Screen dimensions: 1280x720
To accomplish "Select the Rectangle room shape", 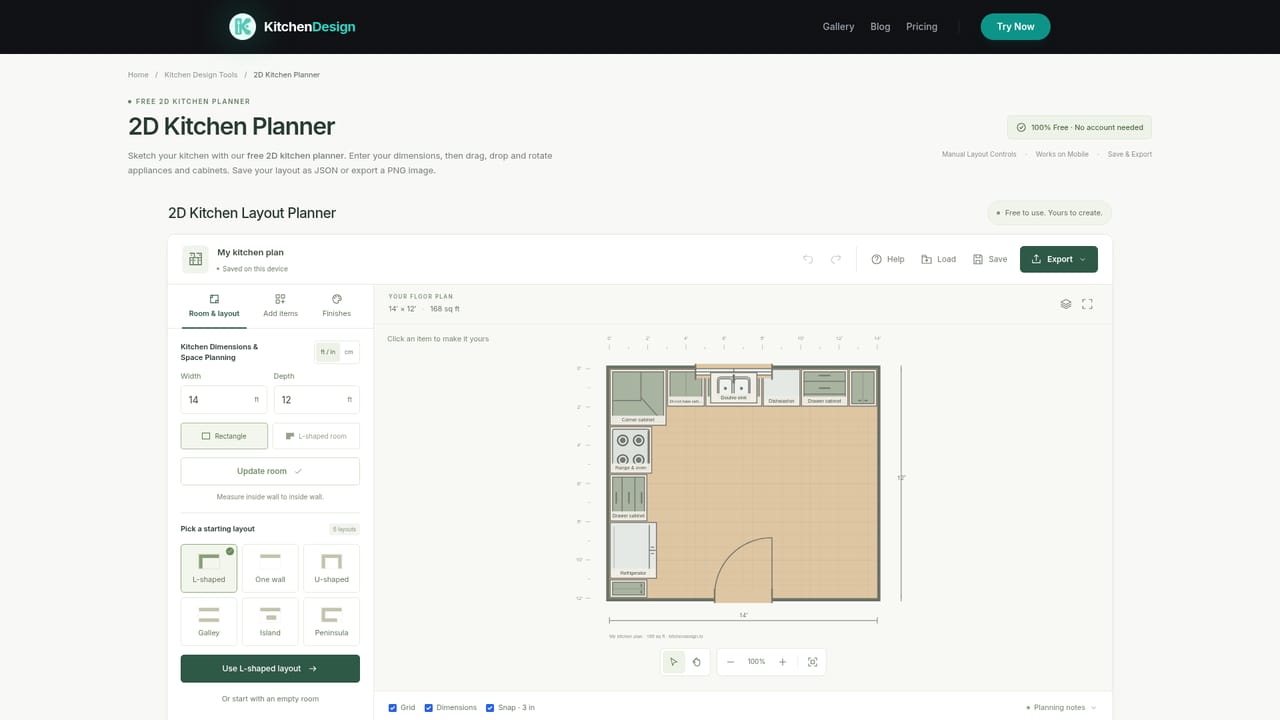I will click(x=224, y=436).
